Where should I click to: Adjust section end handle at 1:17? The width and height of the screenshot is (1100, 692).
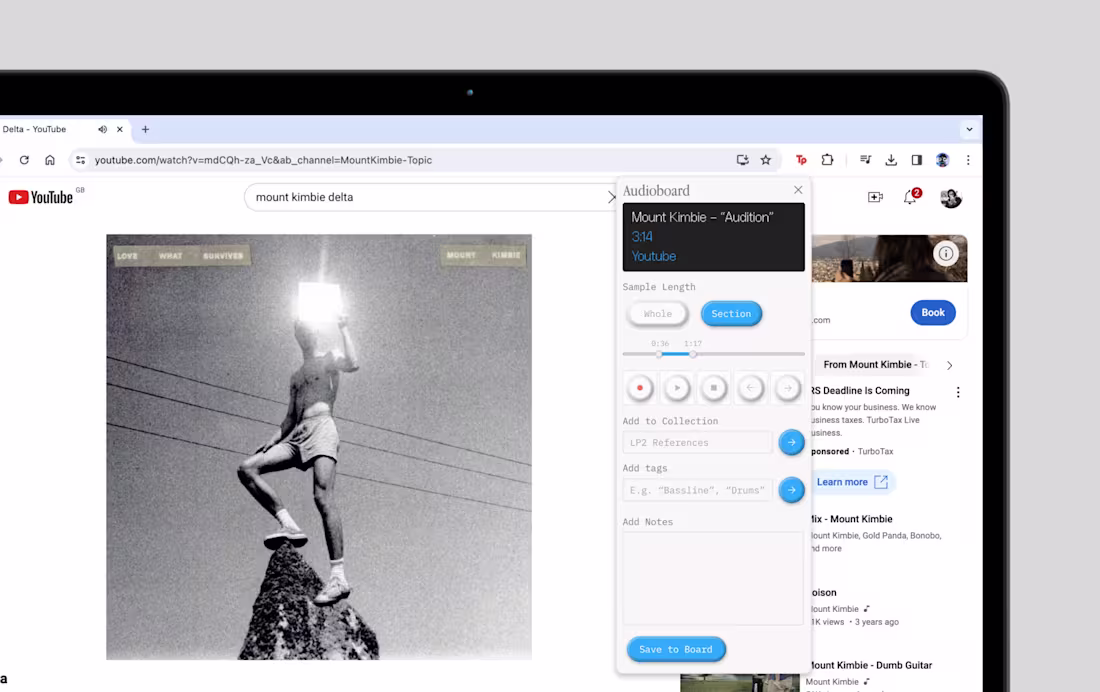(x=692, y=354)
